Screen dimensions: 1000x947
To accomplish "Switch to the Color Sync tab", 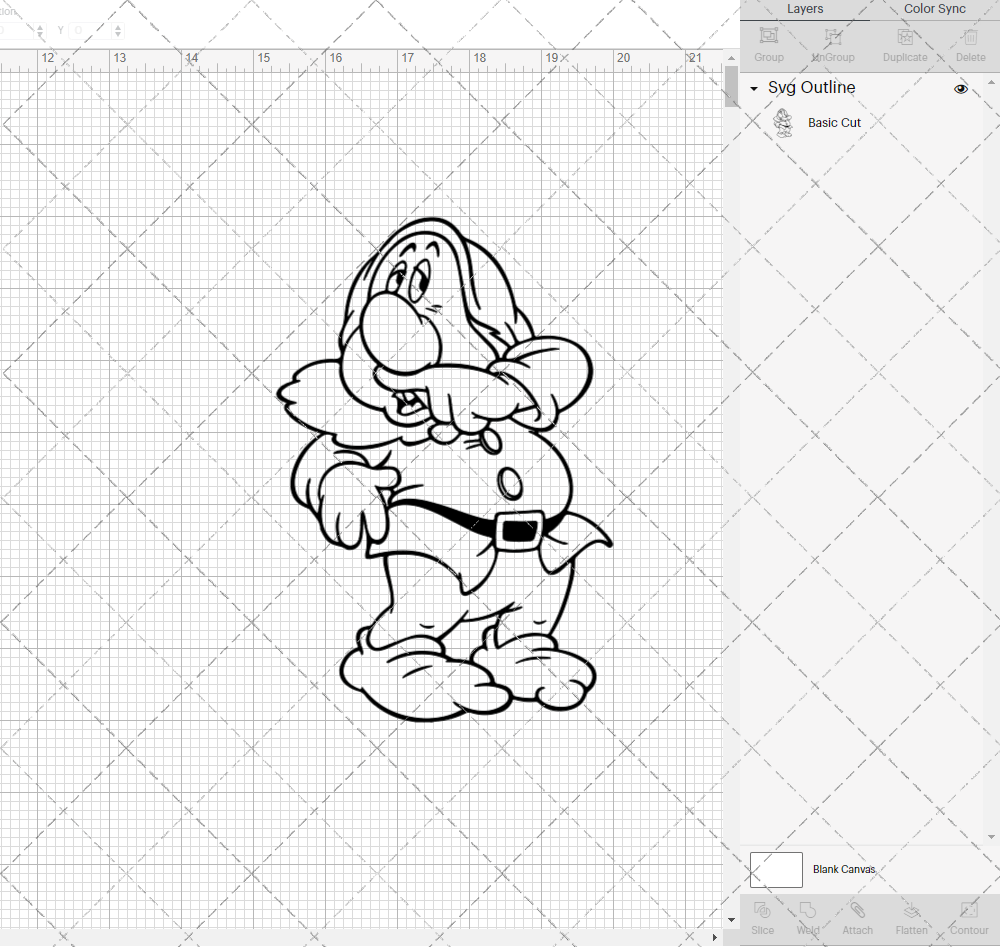I will [x=934, y=9].
